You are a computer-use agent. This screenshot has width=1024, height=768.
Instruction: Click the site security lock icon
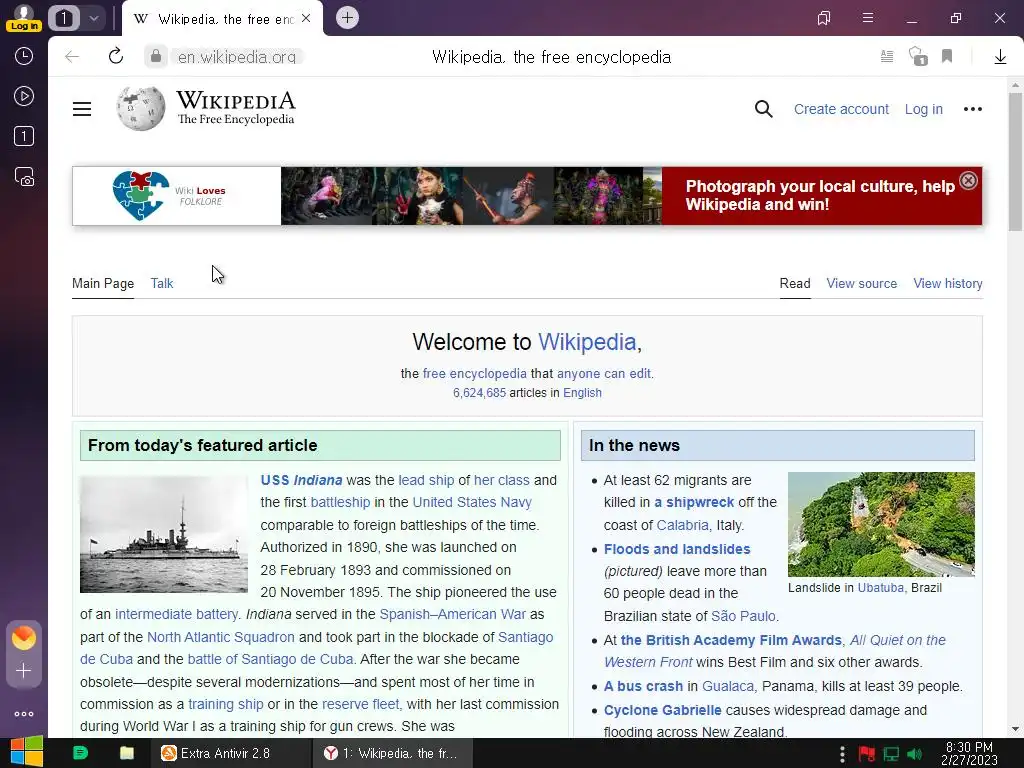(x=155, y=57)
